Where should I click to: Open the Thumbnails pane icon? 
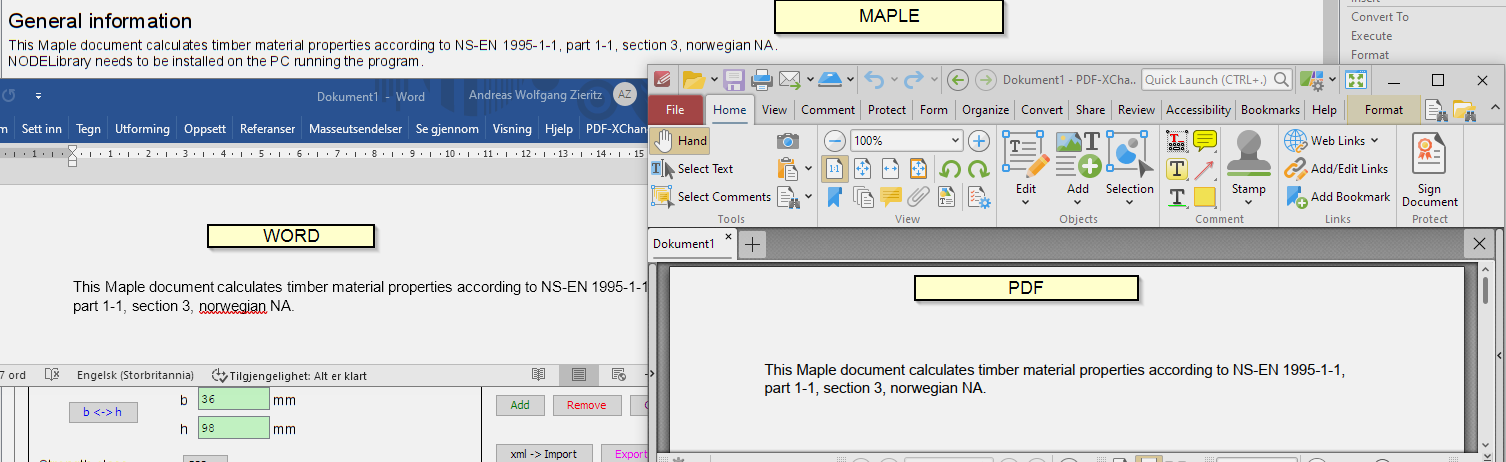pyautogui.click(x=862, y=197)
